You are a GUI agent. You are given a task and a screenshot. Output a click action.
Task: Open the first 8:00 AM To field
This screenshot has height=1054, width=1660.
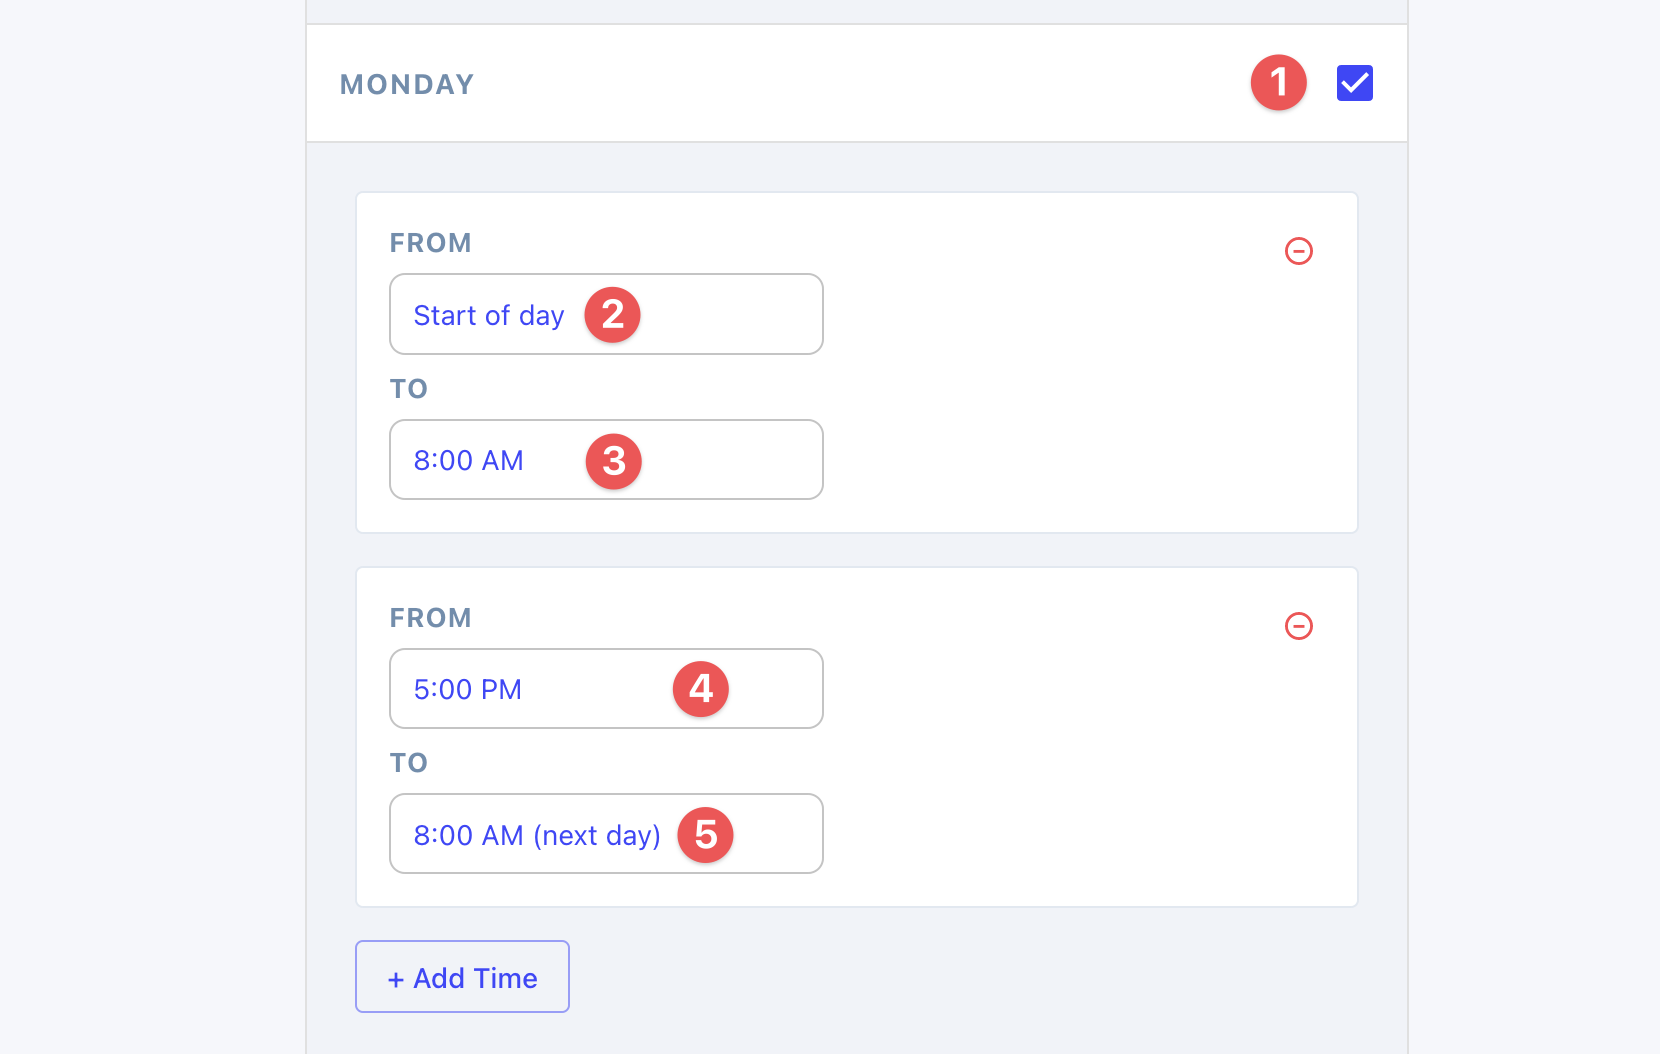pyautogui.click(x=606, y=460)
